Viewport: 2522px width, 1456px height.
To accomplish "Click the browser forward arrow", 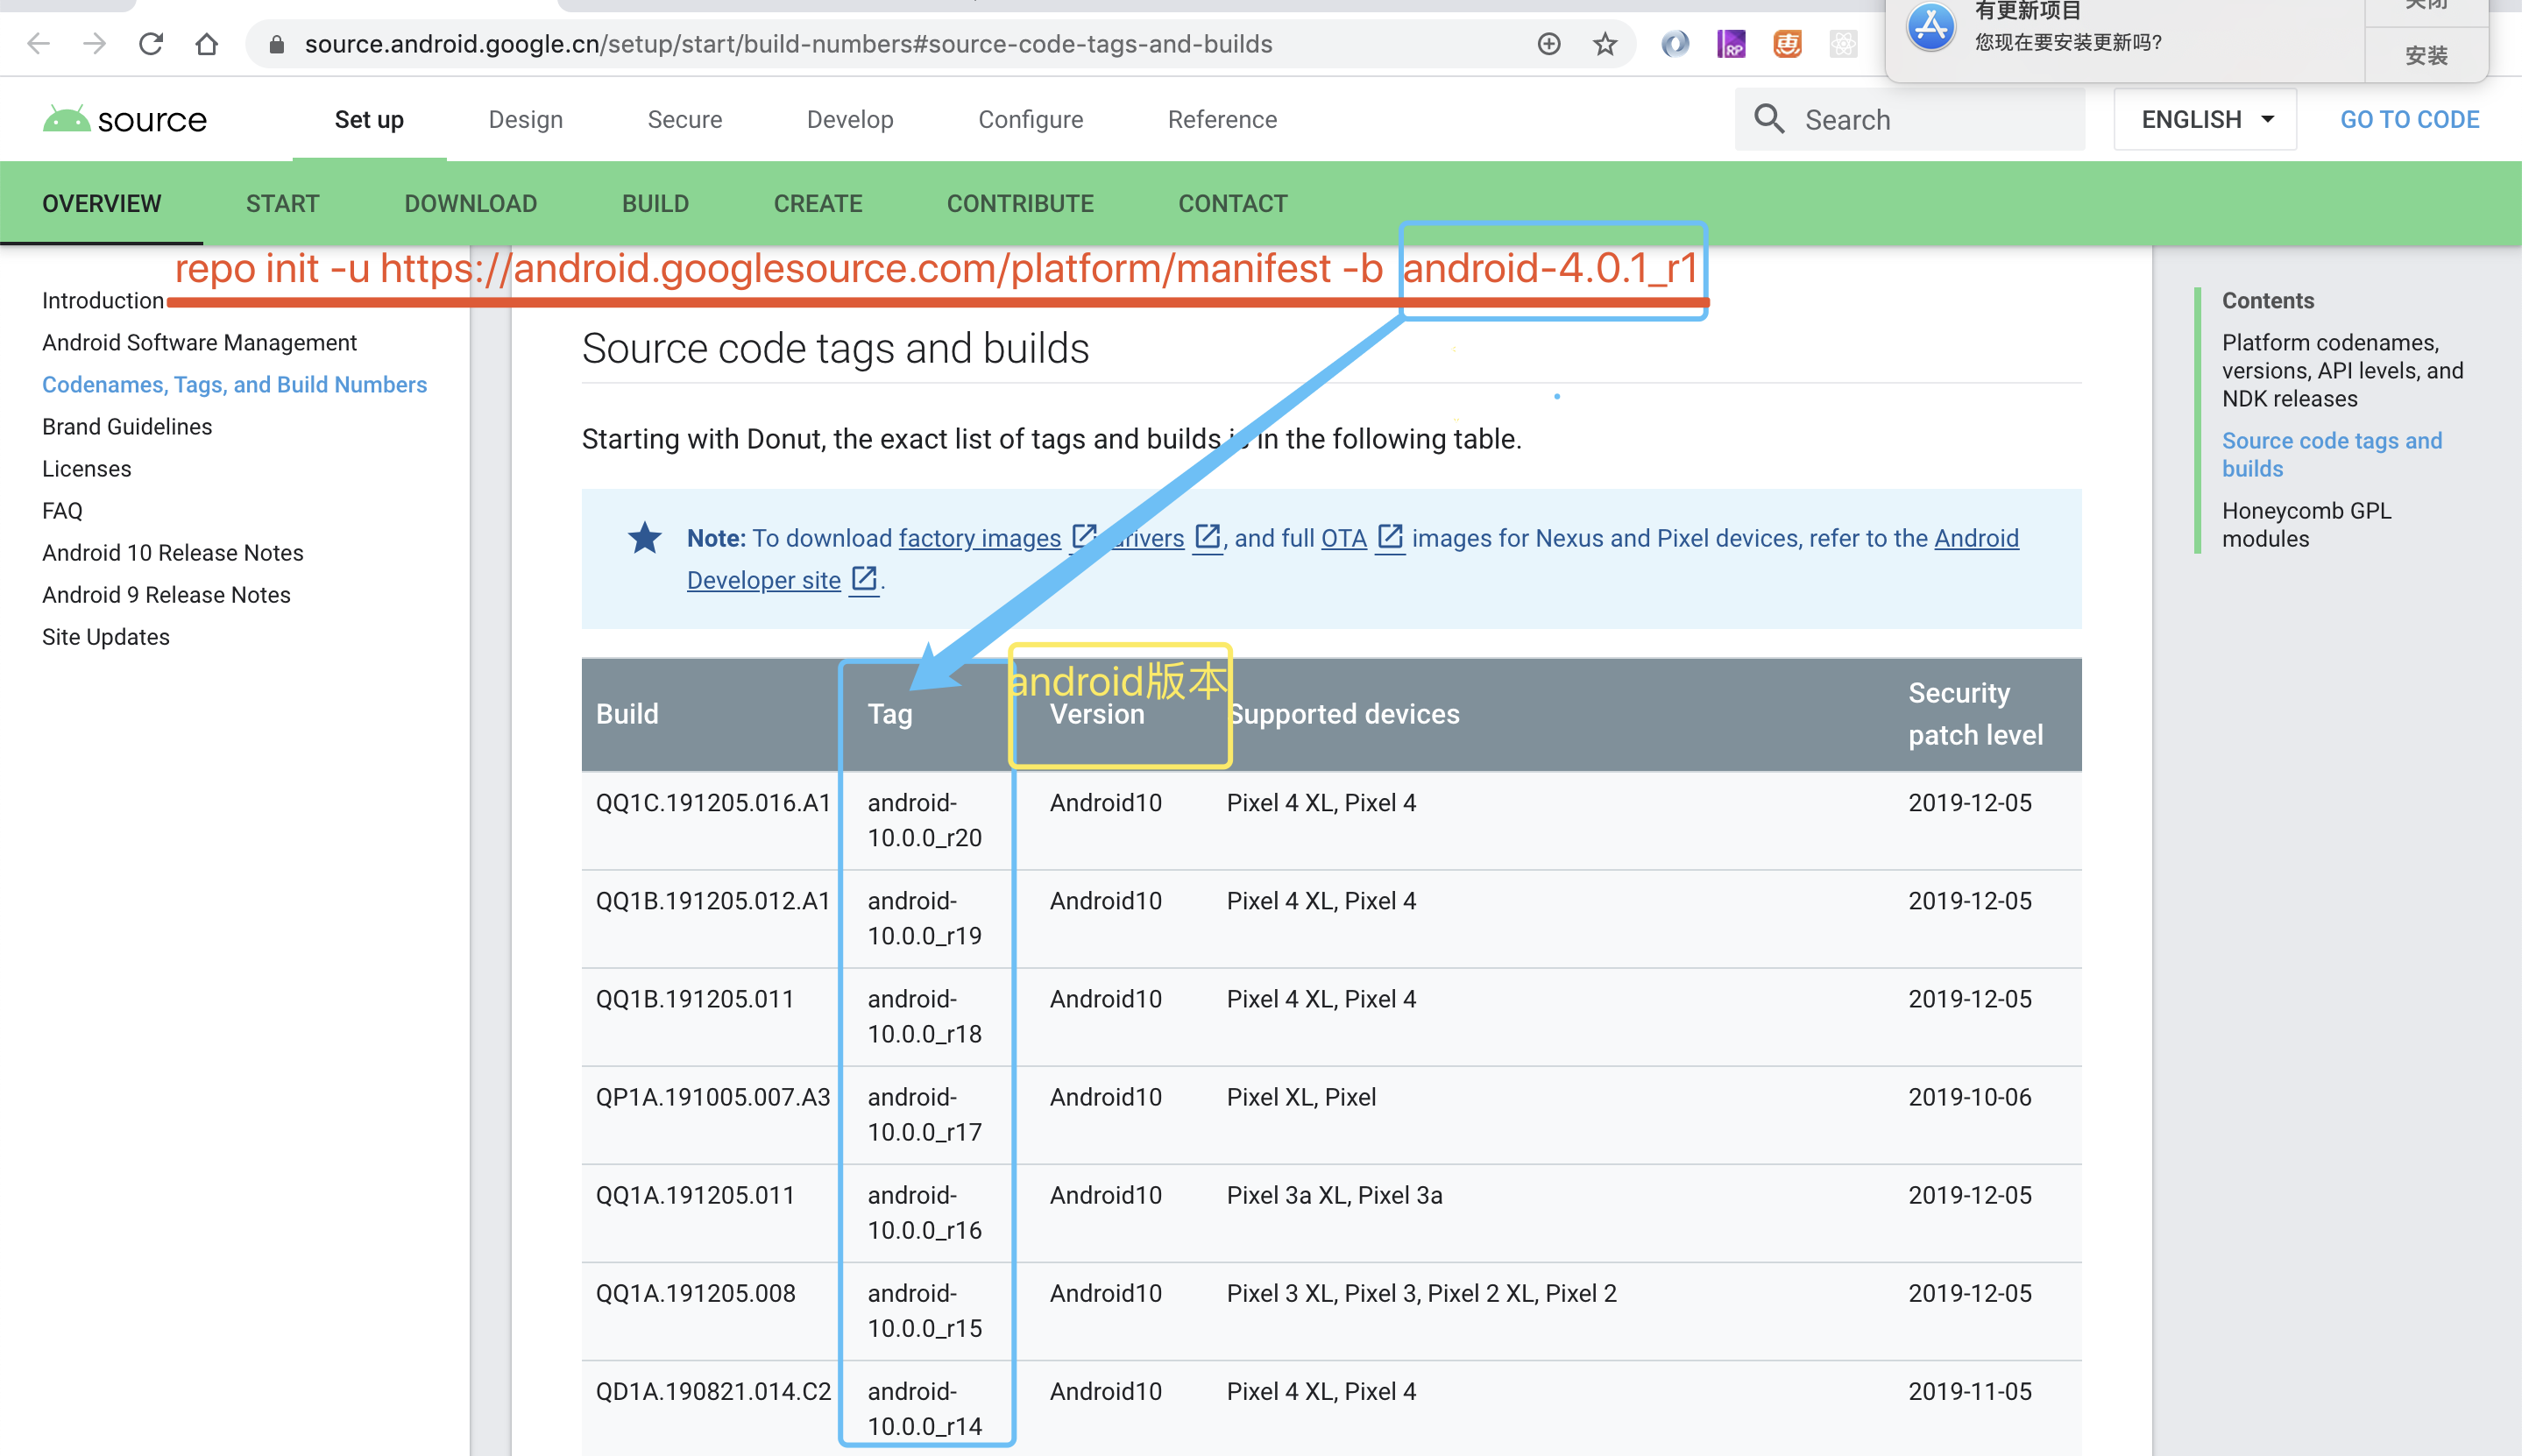I will (95, 44).
